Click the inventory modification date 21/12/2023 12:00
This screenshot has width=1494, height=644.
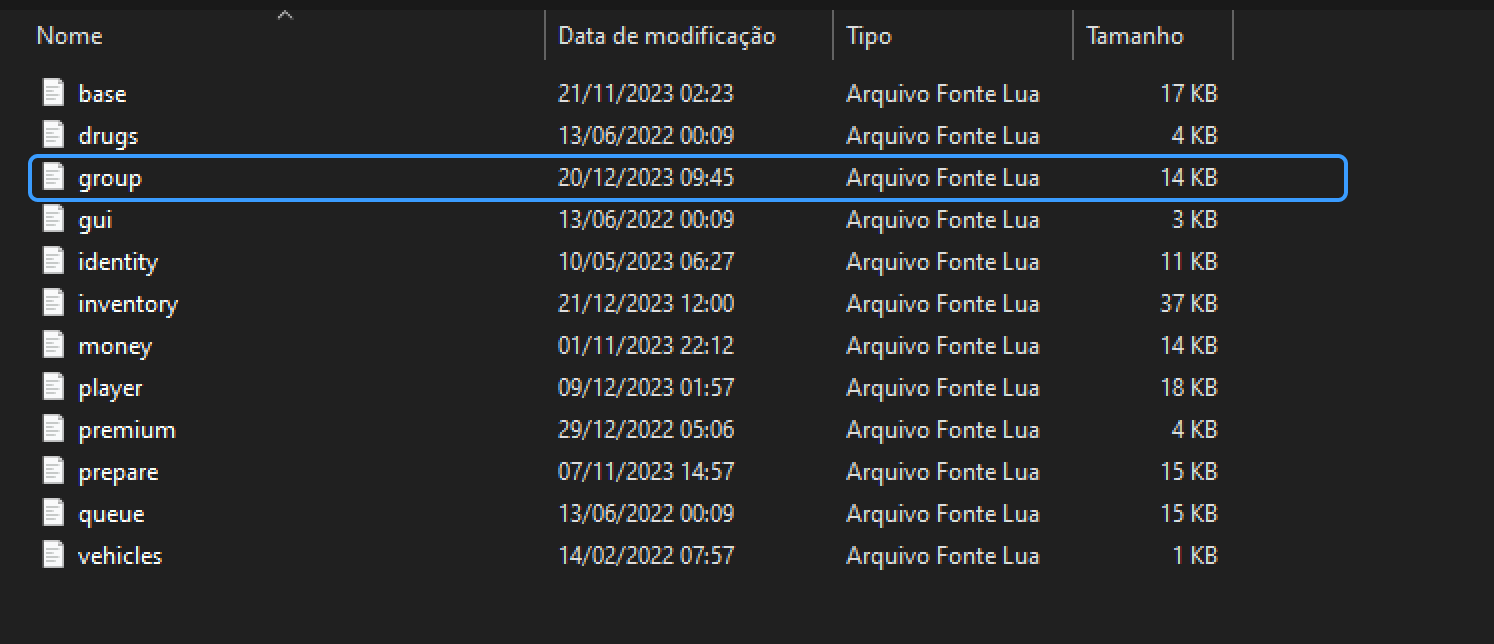[x=645, y=304]
